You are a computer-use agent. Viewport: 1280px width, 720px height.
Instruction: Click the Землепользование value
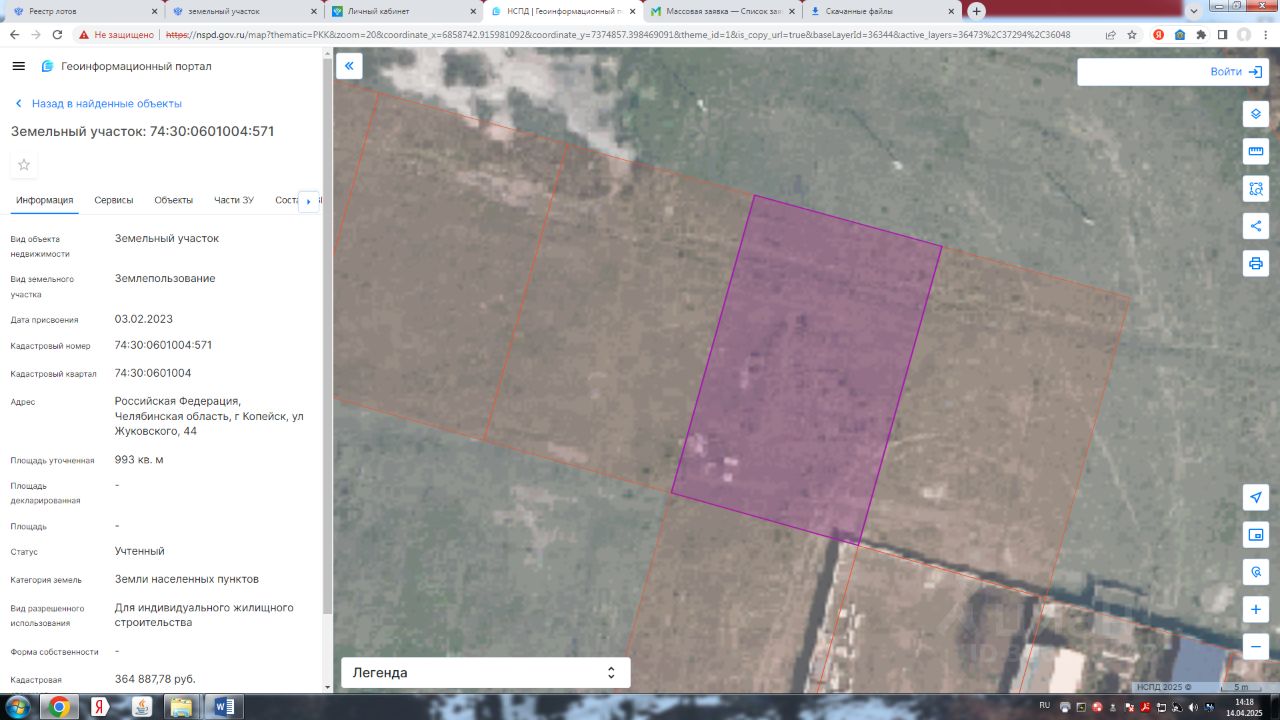click(165, 278)
